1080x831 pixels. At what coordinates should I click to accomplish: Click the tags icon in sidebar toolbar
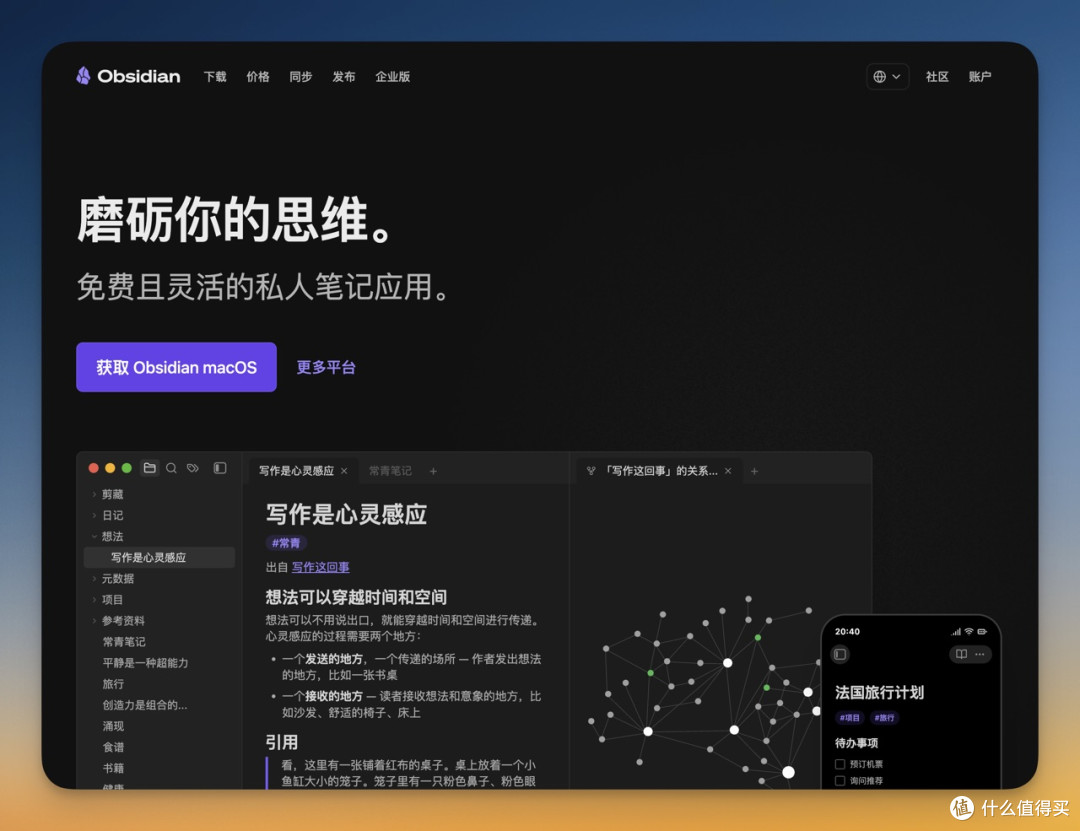coord(193,468)
